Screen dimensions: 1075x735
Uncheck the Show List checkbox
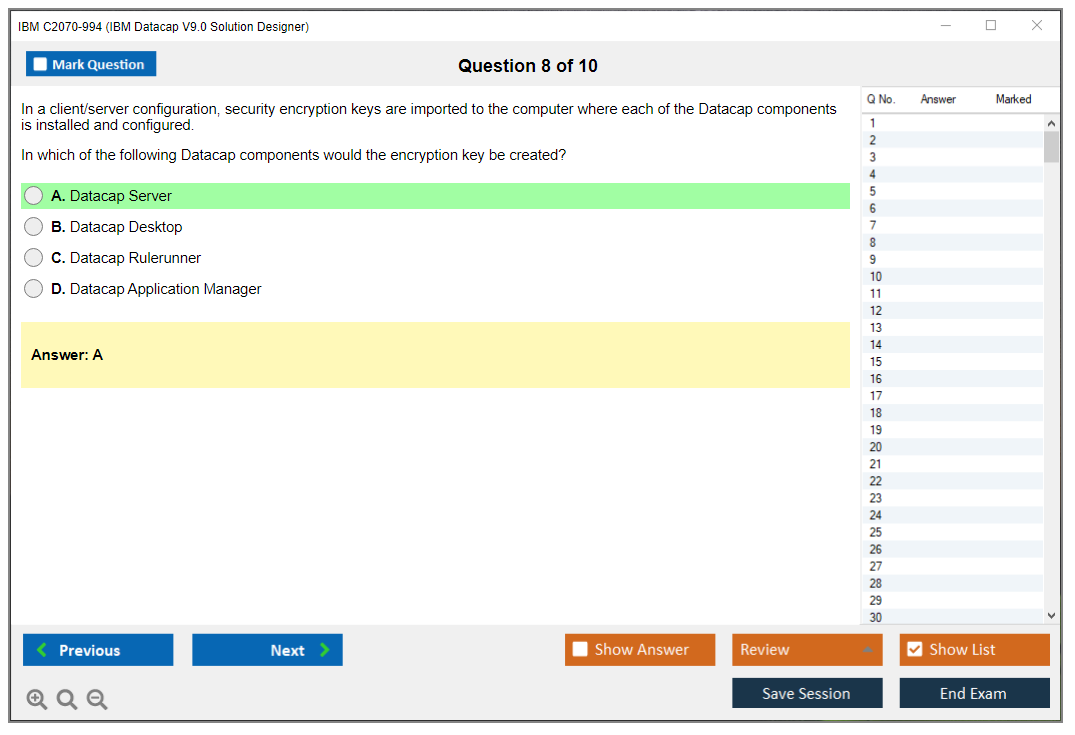point(914,650)
